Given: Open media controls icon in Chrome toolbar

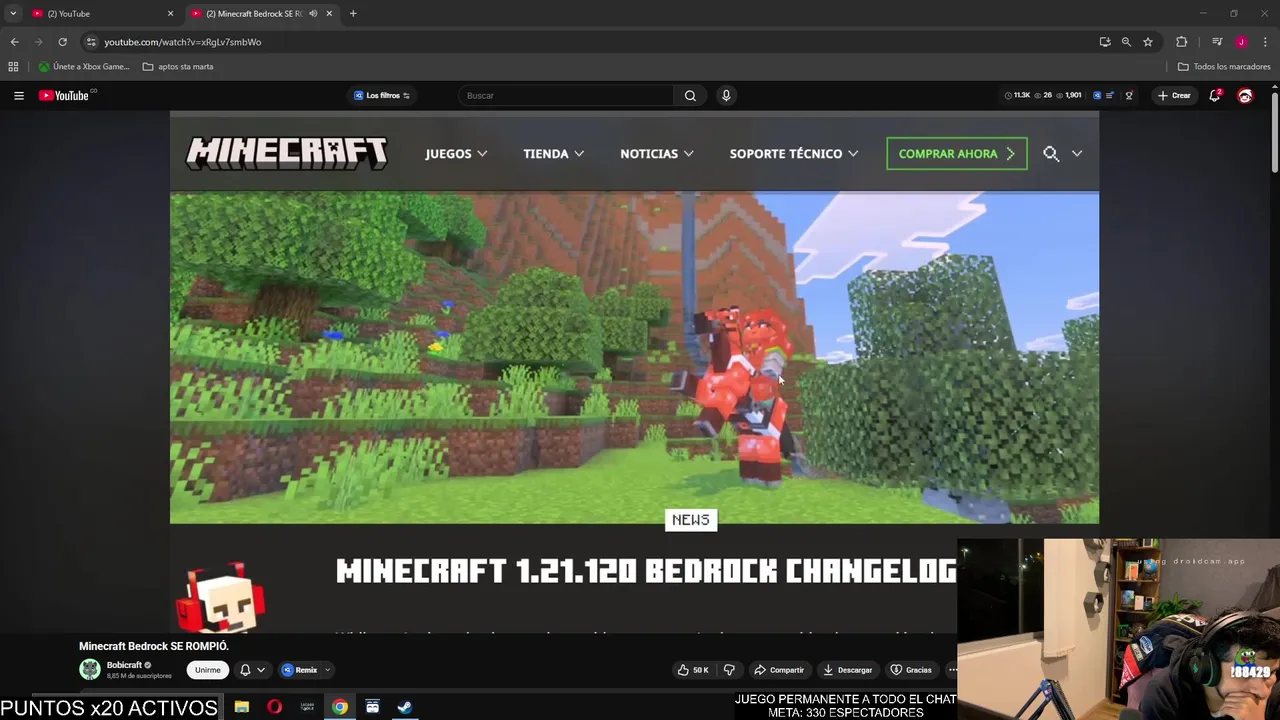Looking at the screenshot, I should tap(1217, 42).
